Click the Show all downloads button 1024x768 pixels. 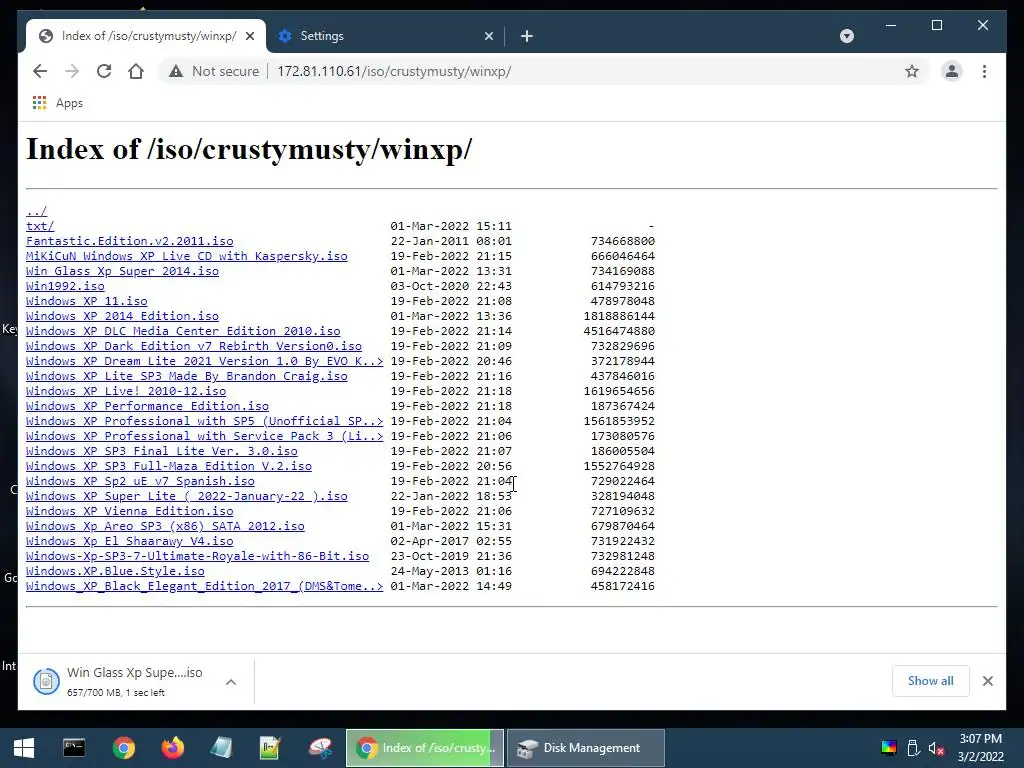coord(930,680)
